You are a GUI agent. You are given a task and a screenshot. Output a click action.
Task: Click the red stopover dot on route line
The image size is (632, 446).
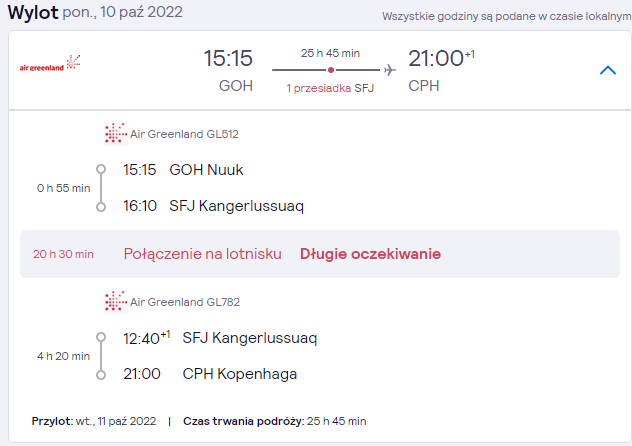(x=331, y=70)
